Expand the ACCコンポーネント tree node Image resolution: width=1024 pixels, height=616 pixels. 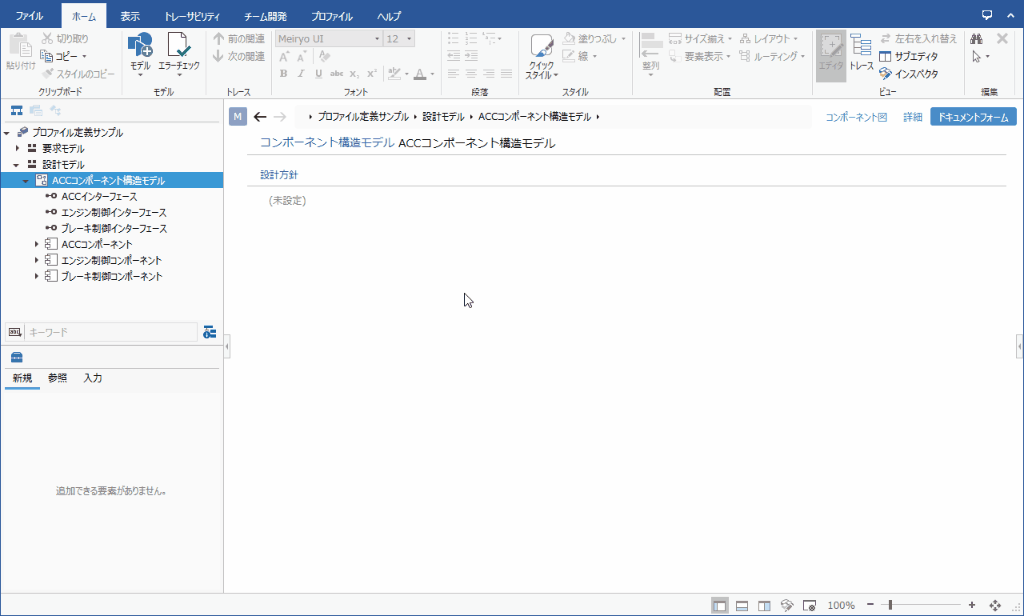tap(37, 244)
